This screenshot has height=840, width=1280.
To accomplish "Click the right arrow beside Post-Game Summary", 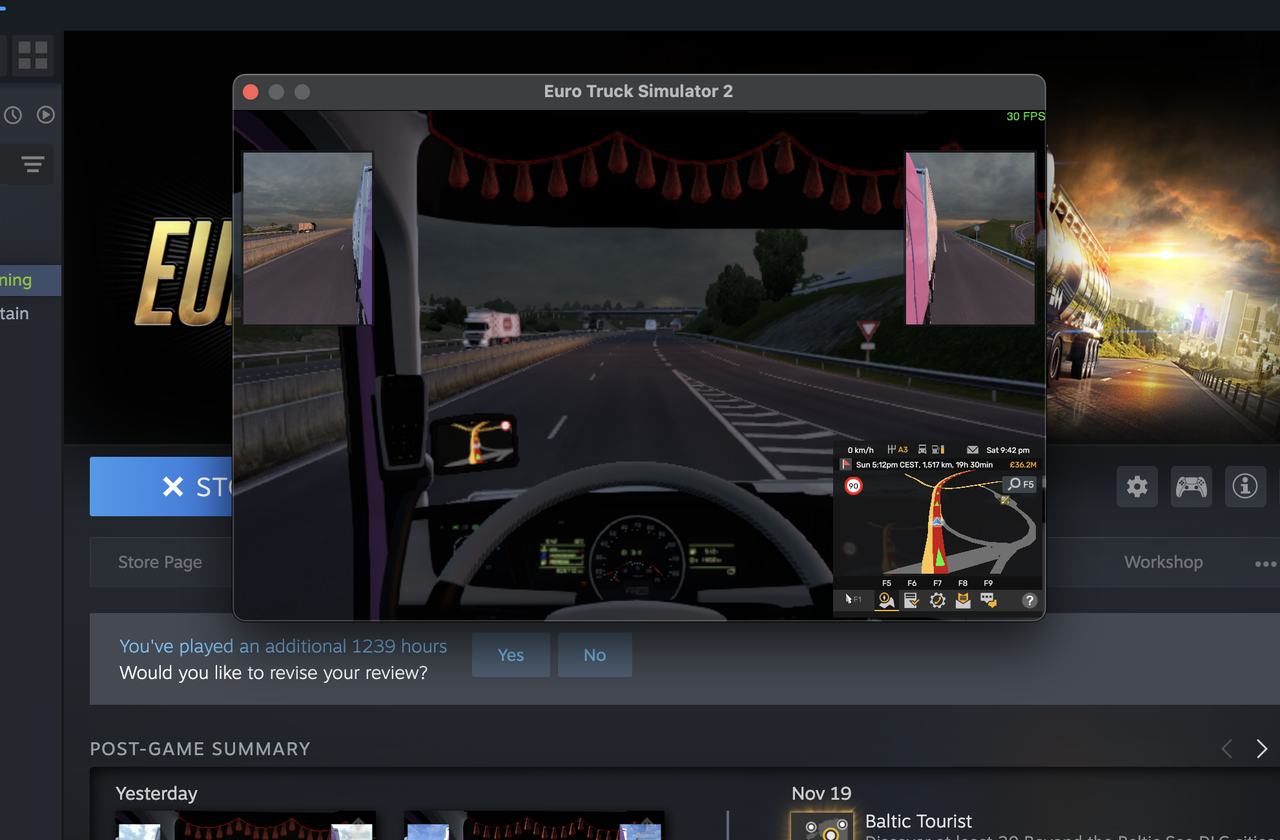I will coord(1262,748).
